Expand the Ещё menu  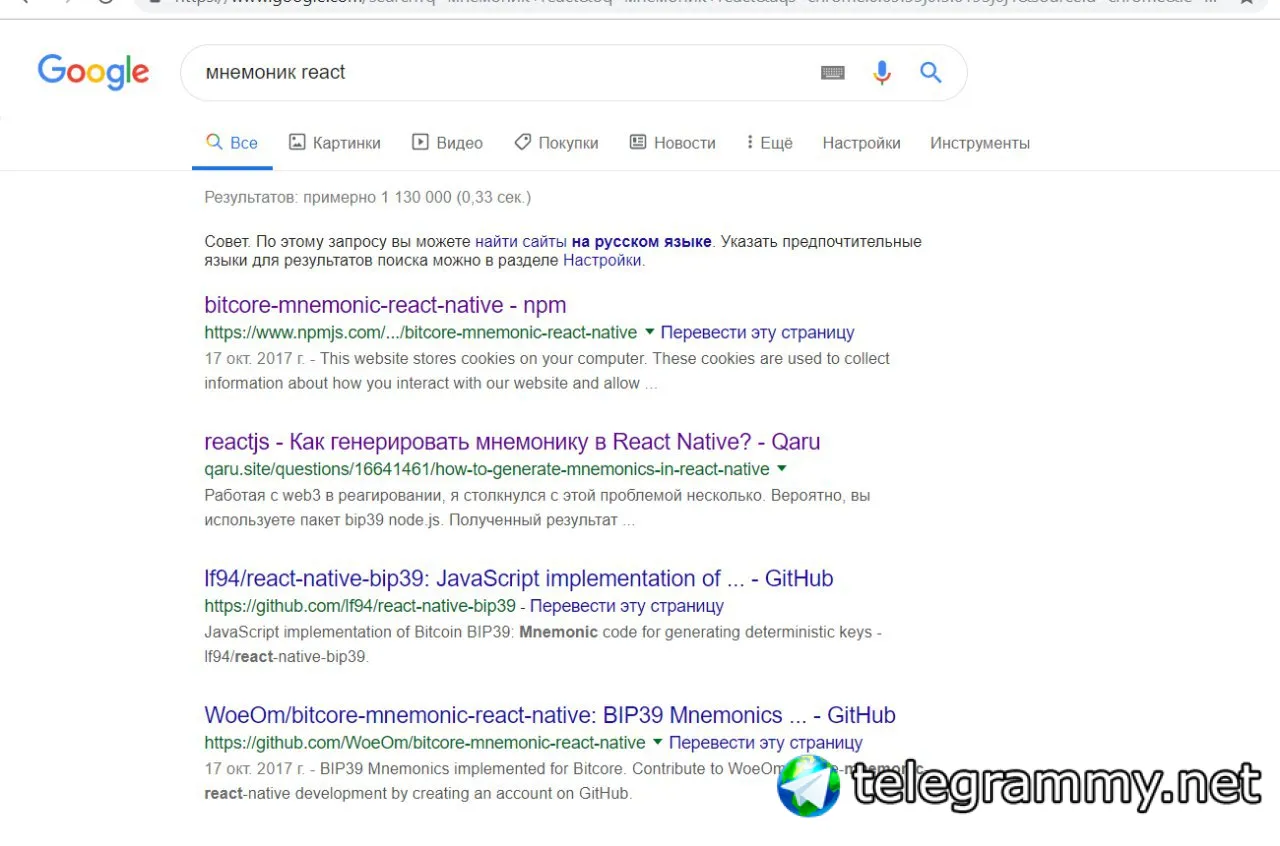tap(769, 143)
